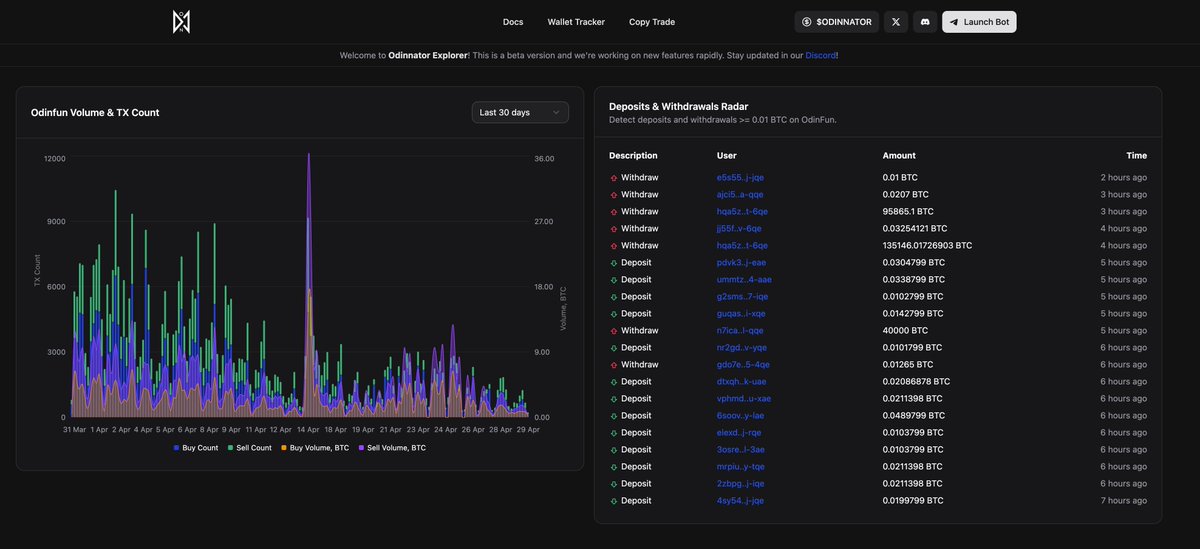Open user mrpiu..y-tqe link
The width and height of the screenshot is (1200, 549).
741,467
